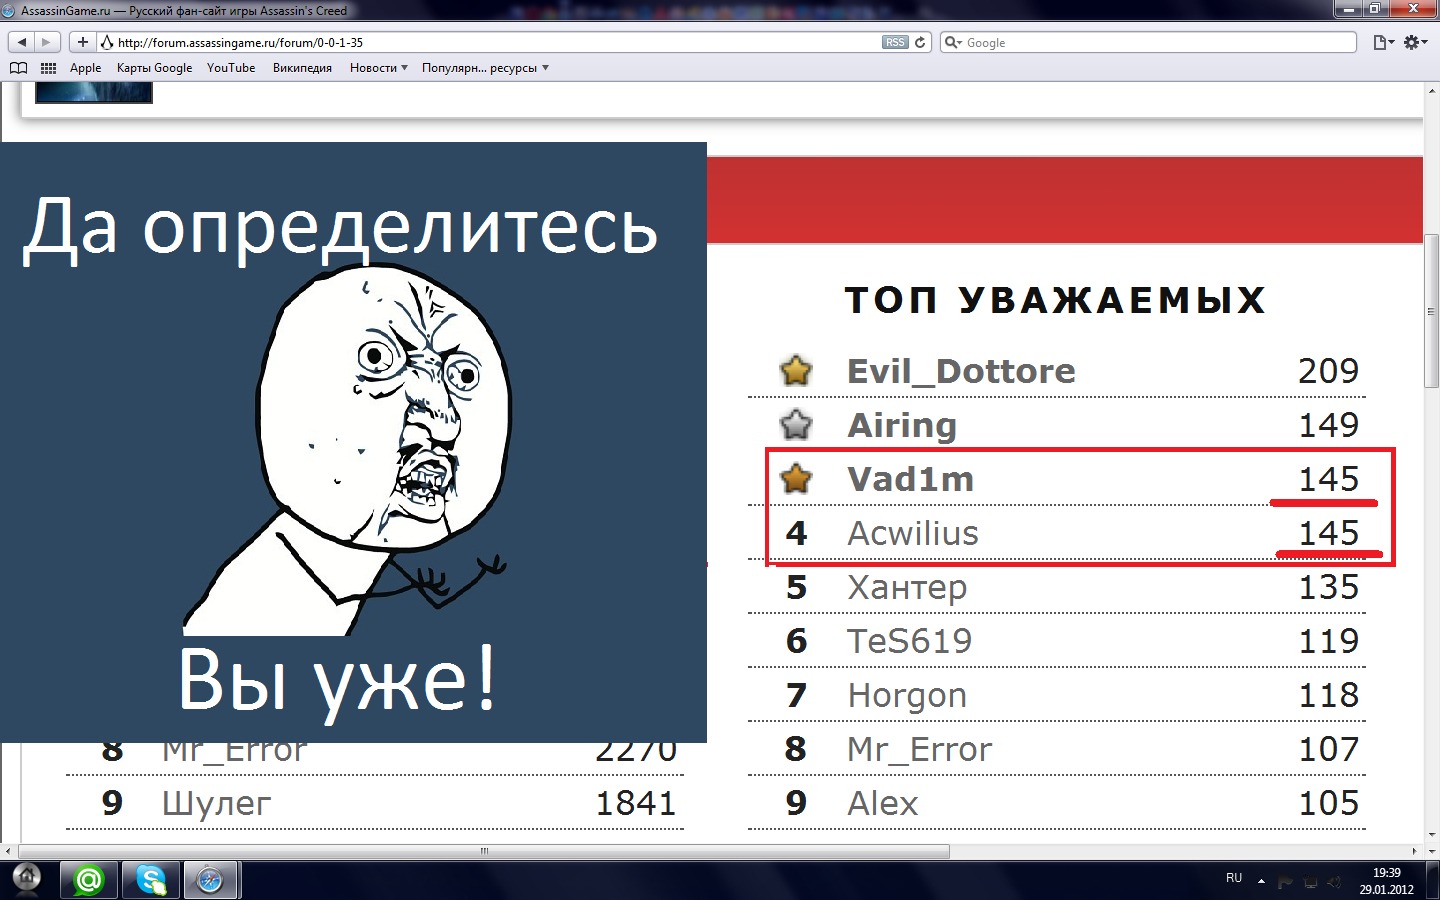Click the RSS feed button
The height and width of the screenshot is (900, 1440).
point(895,42)
